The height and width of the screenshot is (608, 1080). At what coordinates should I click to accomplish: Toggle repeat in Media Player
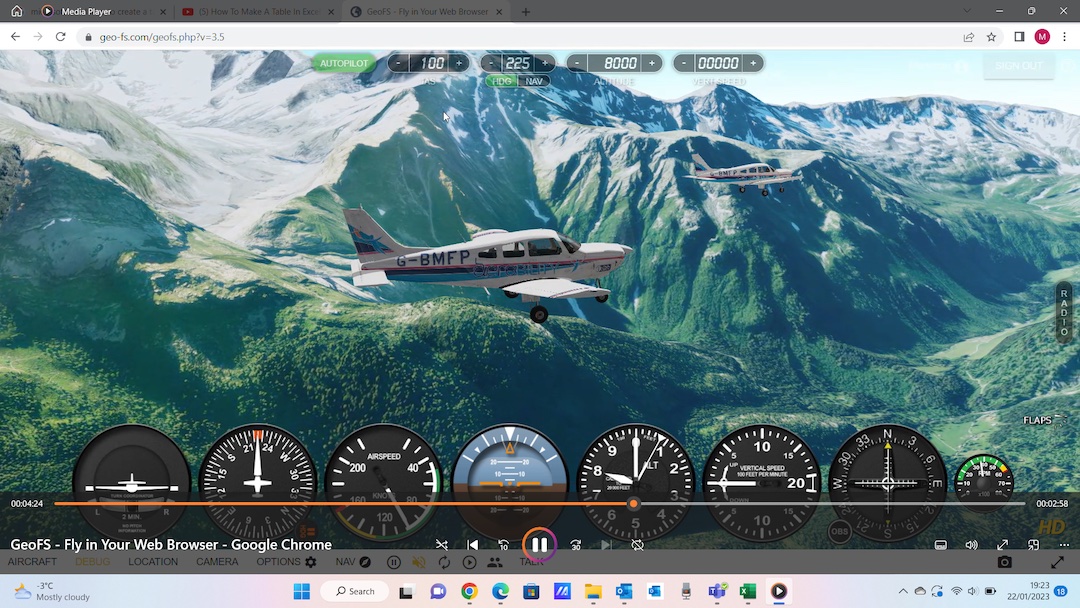638,545
